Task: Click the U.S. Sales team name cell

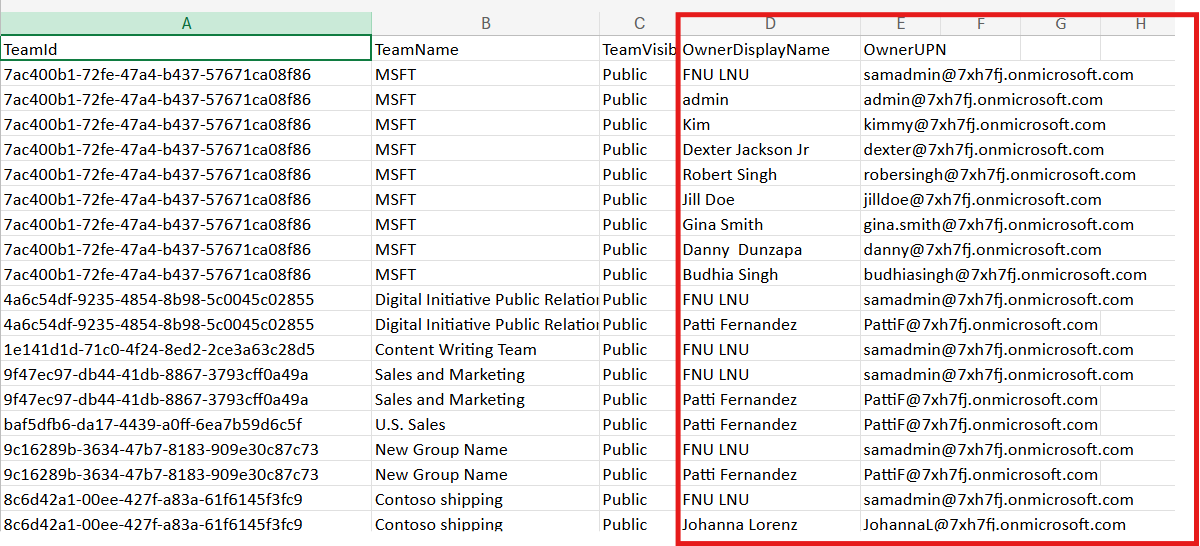Action: 485,424
